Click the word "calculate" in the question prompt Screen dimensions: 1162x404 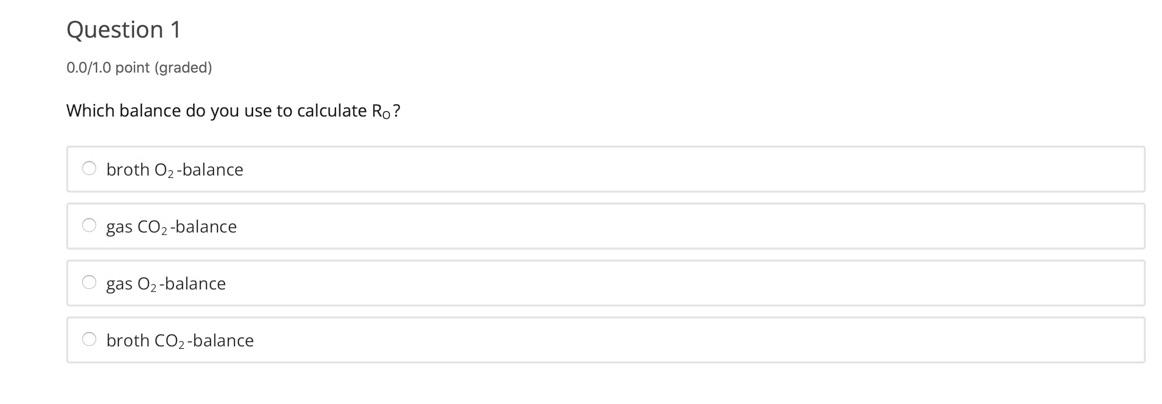331,111
